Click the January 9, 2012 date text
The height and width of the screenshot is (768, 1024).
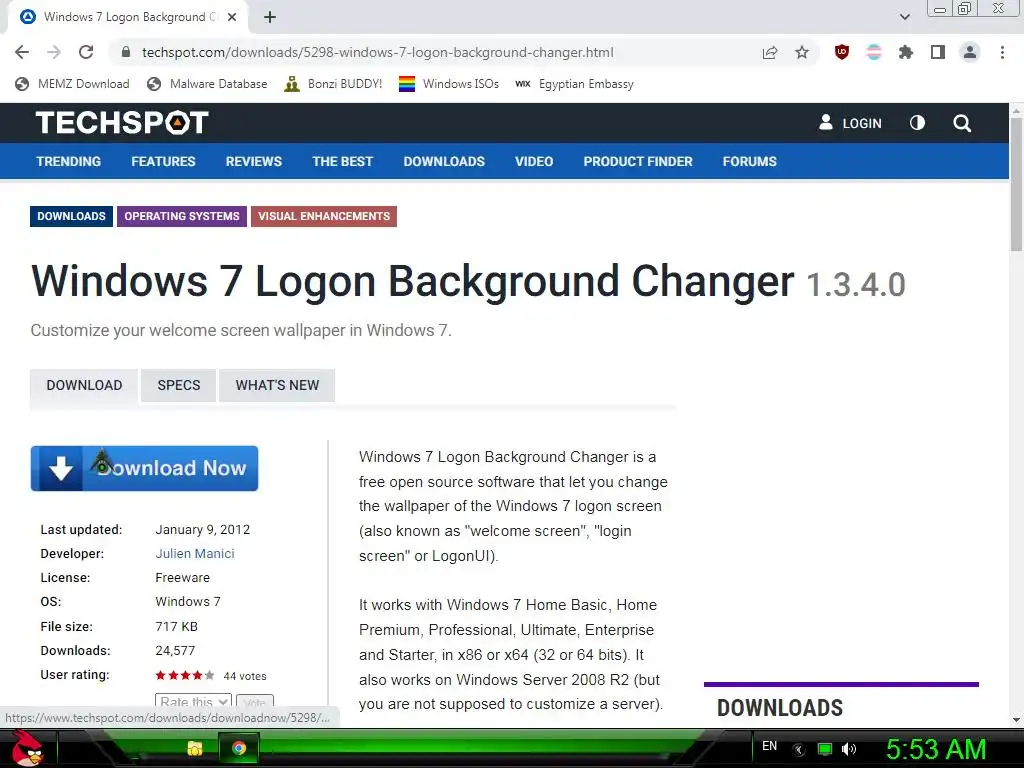click(x=202, y=530)
